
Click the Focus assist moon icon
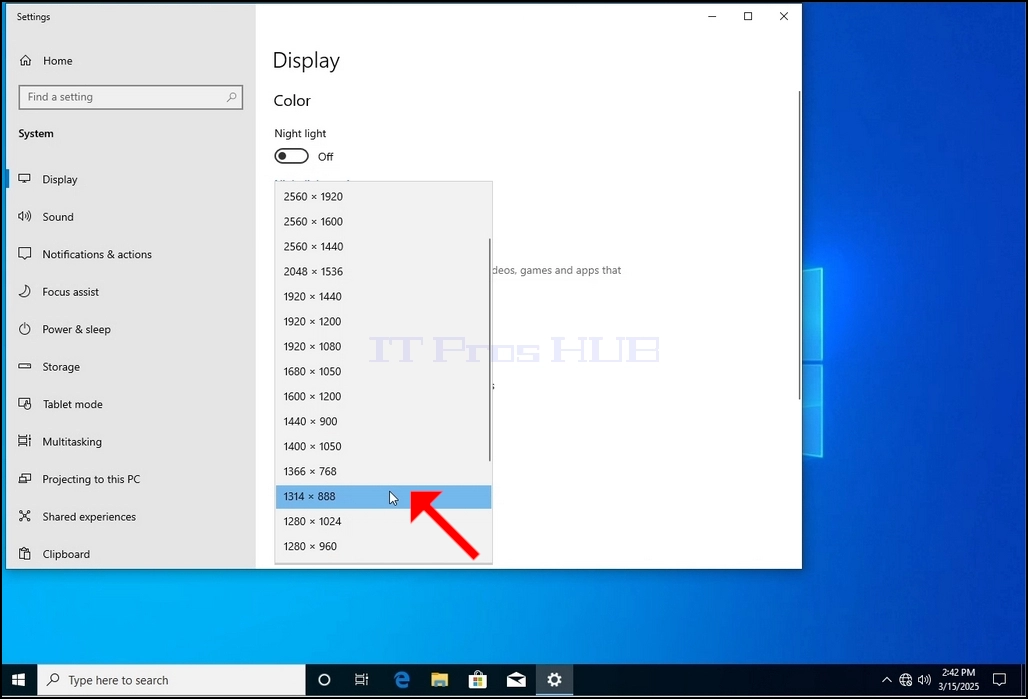tap(25, 291)
